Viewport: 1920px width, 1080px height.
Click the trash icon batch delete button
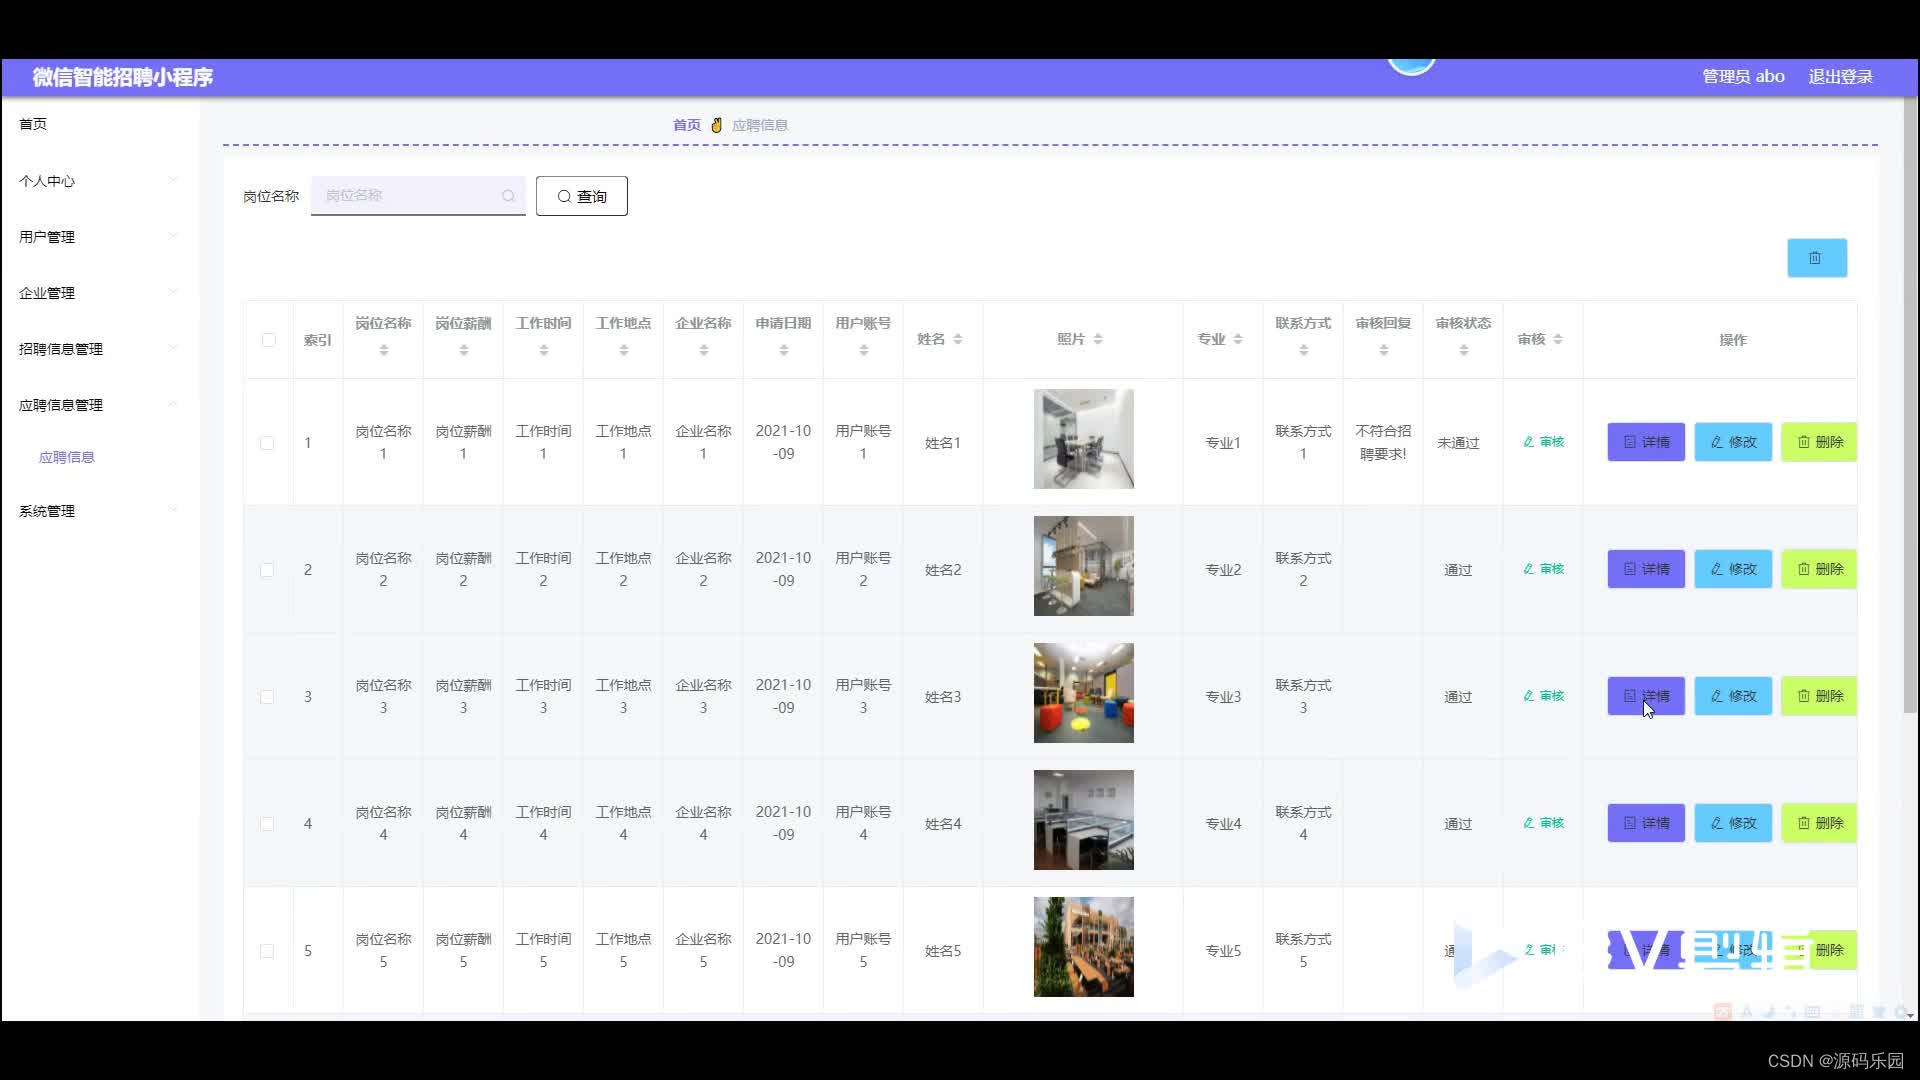1816,258
